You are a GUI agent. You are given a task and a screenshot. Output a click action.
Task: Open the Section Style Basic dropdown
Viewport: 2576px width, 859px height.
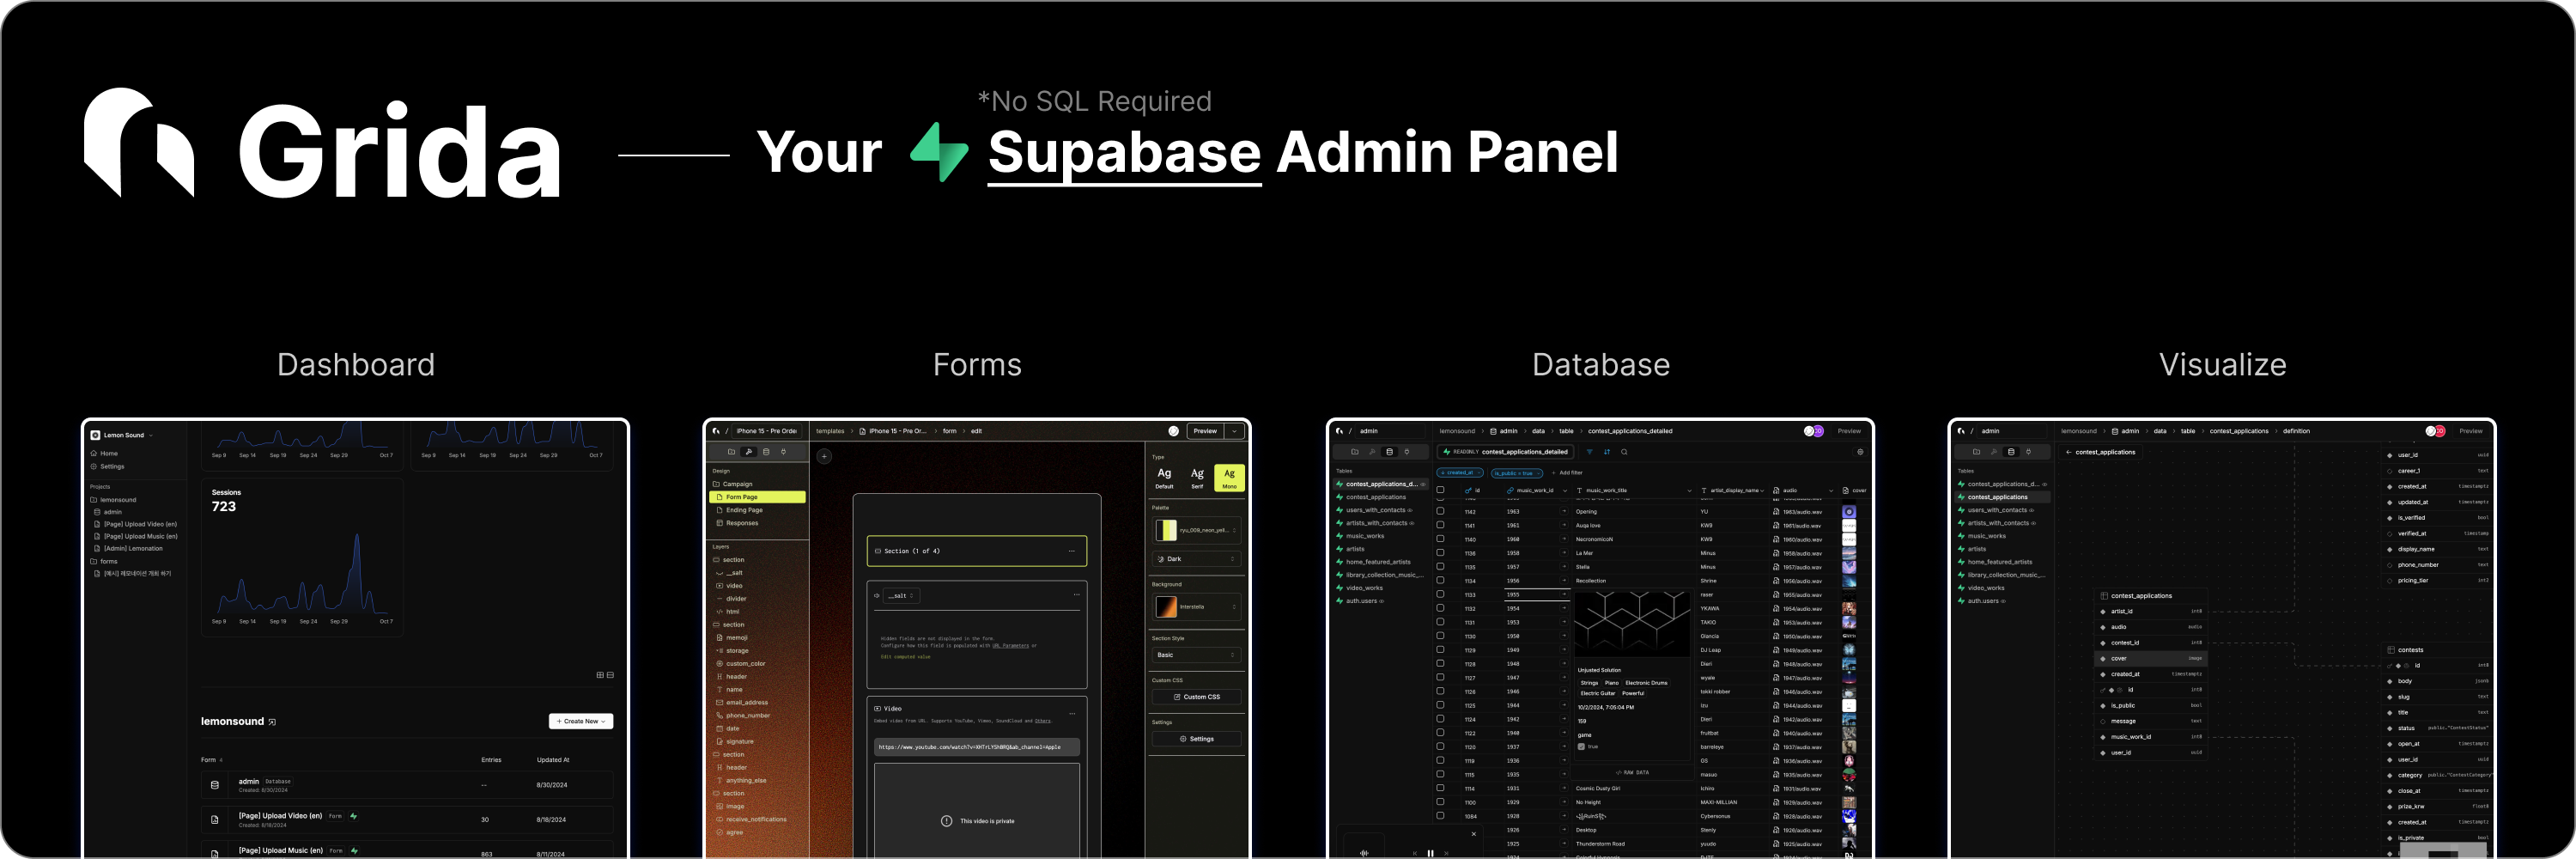tap(1197, 655)
